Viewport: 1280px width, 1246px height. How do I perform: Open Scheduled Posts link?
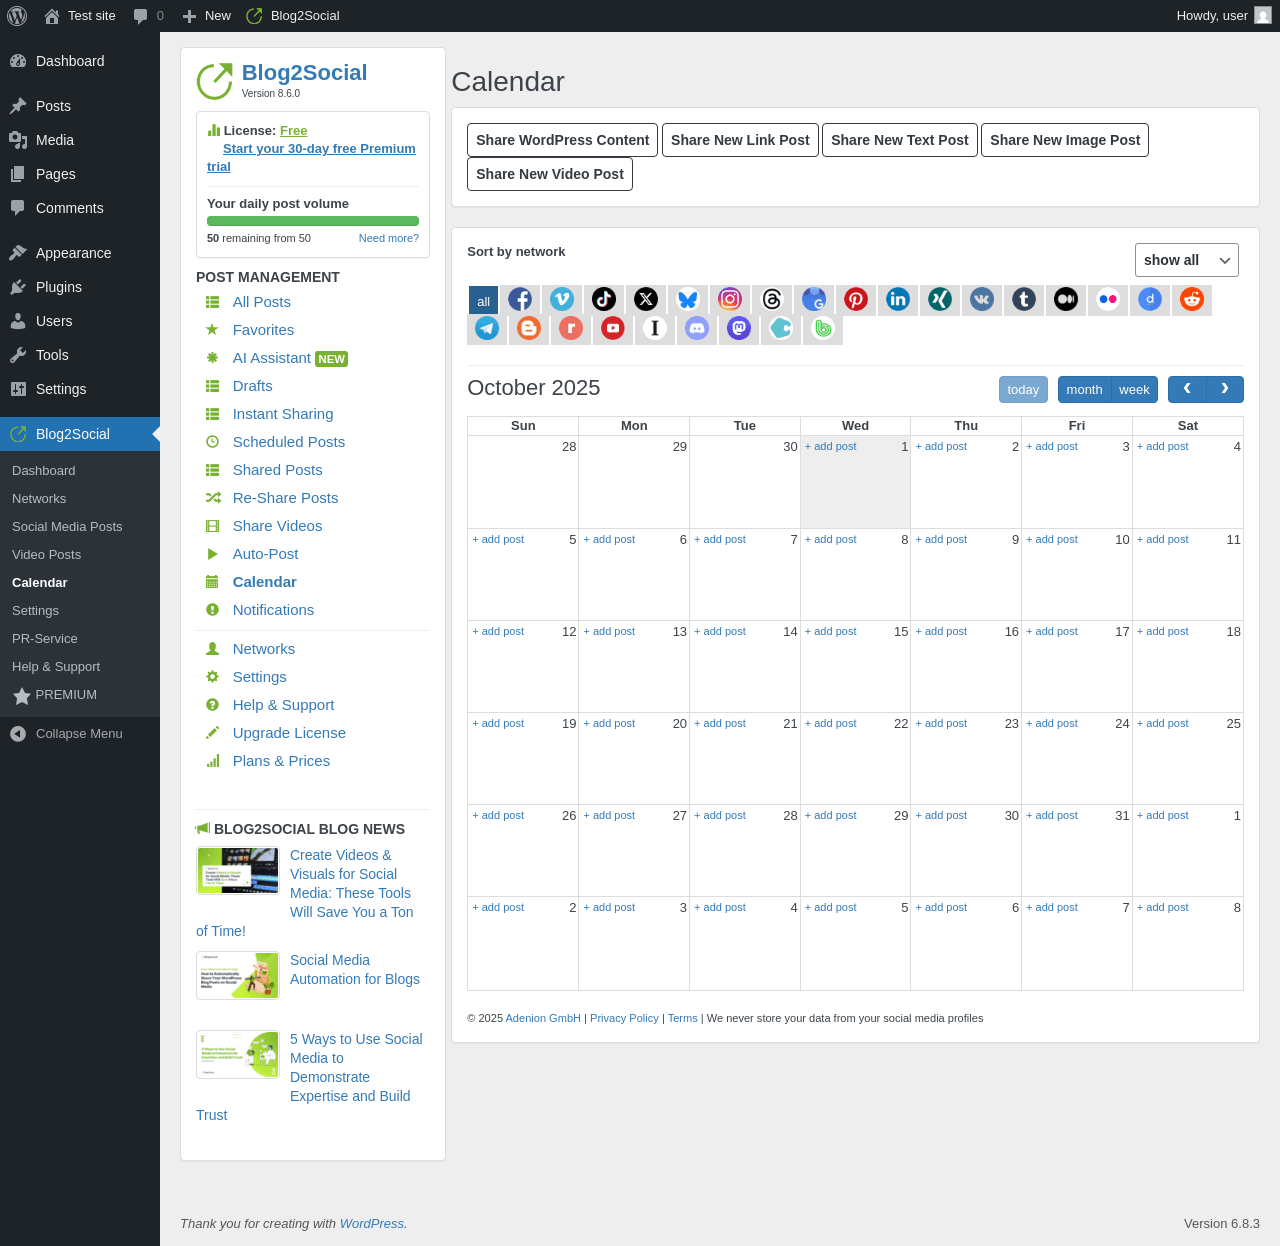pyautogui.click(x=289, y=442)
